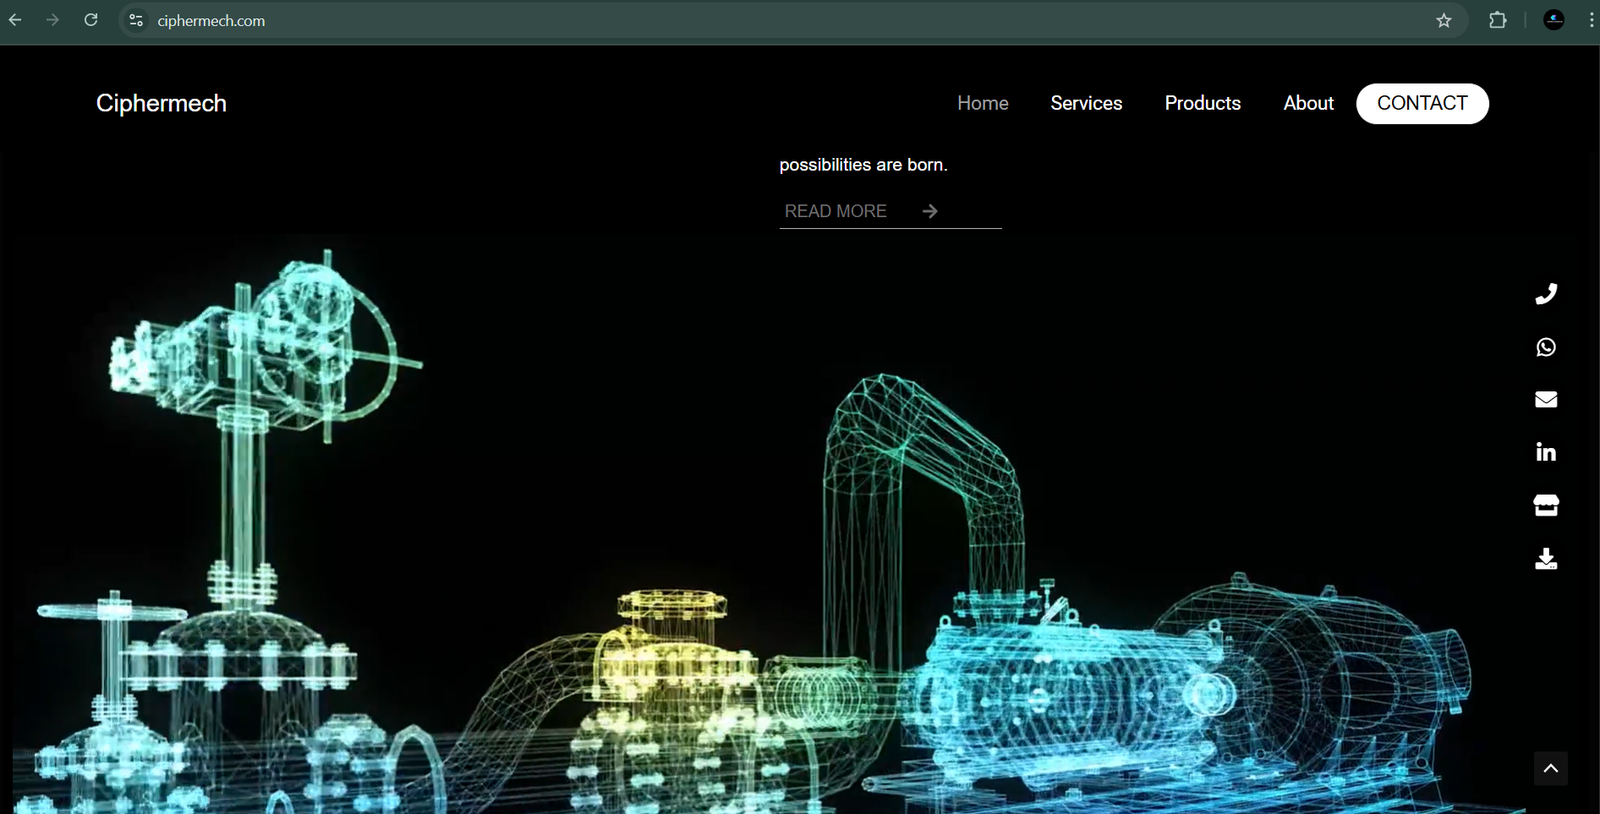Reload the ciphermech.com page

click(x=91, y=20)
